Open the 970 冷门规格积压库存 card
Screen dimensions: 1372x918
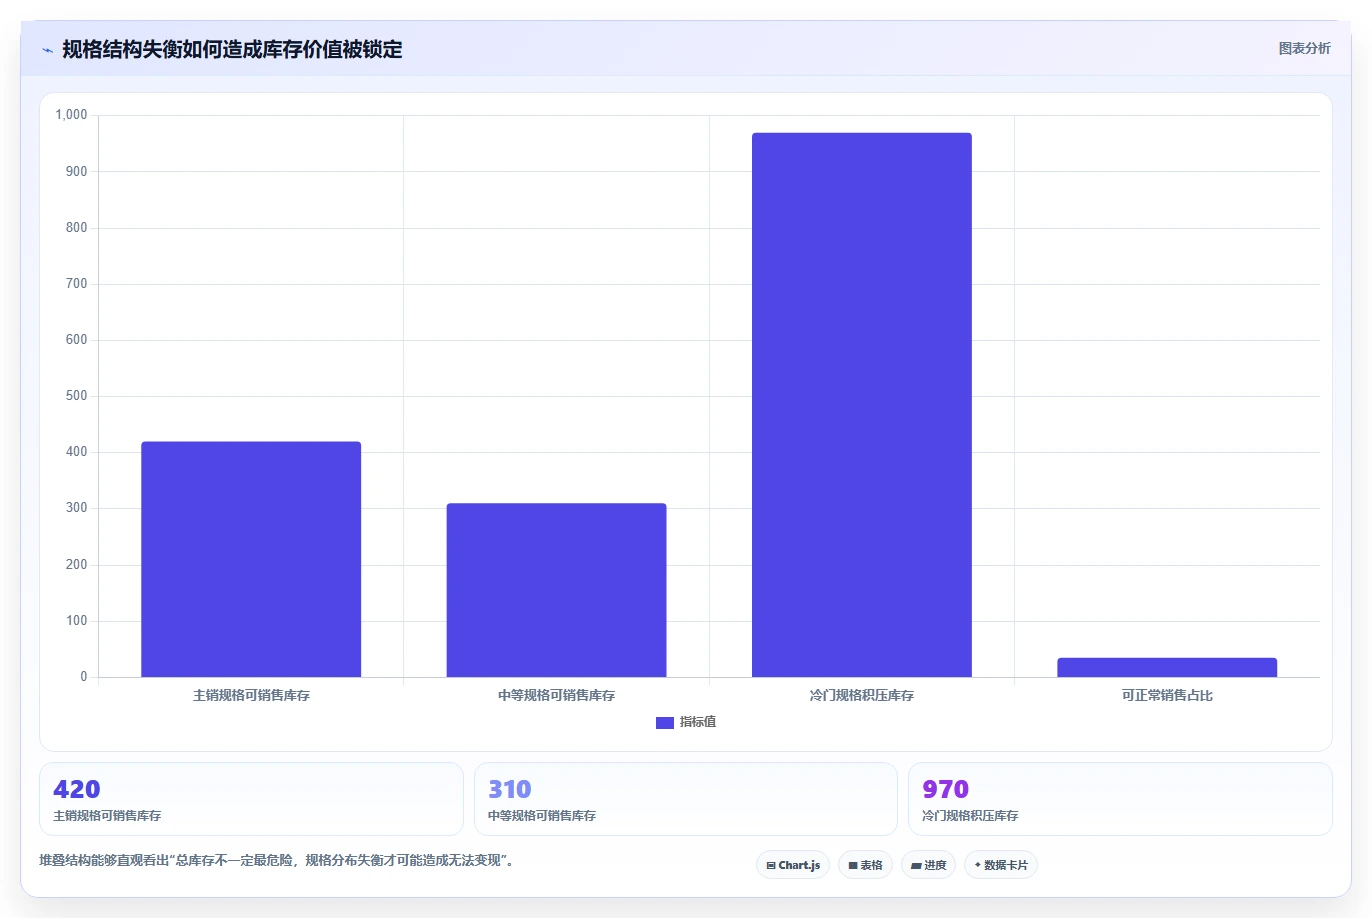point(1120,799)
